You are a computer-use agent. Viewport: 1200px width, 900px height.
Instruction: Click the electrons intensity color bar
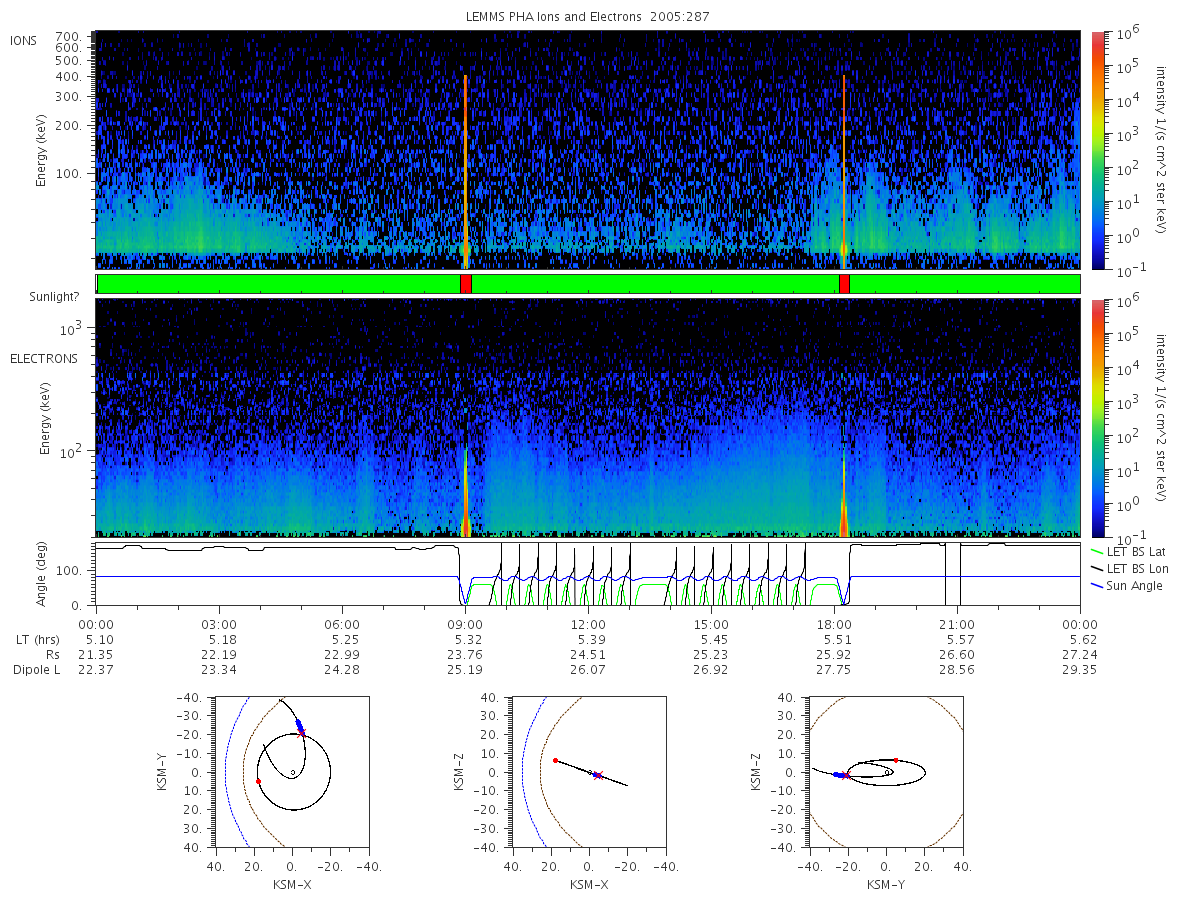click(x=1097, y=417)
